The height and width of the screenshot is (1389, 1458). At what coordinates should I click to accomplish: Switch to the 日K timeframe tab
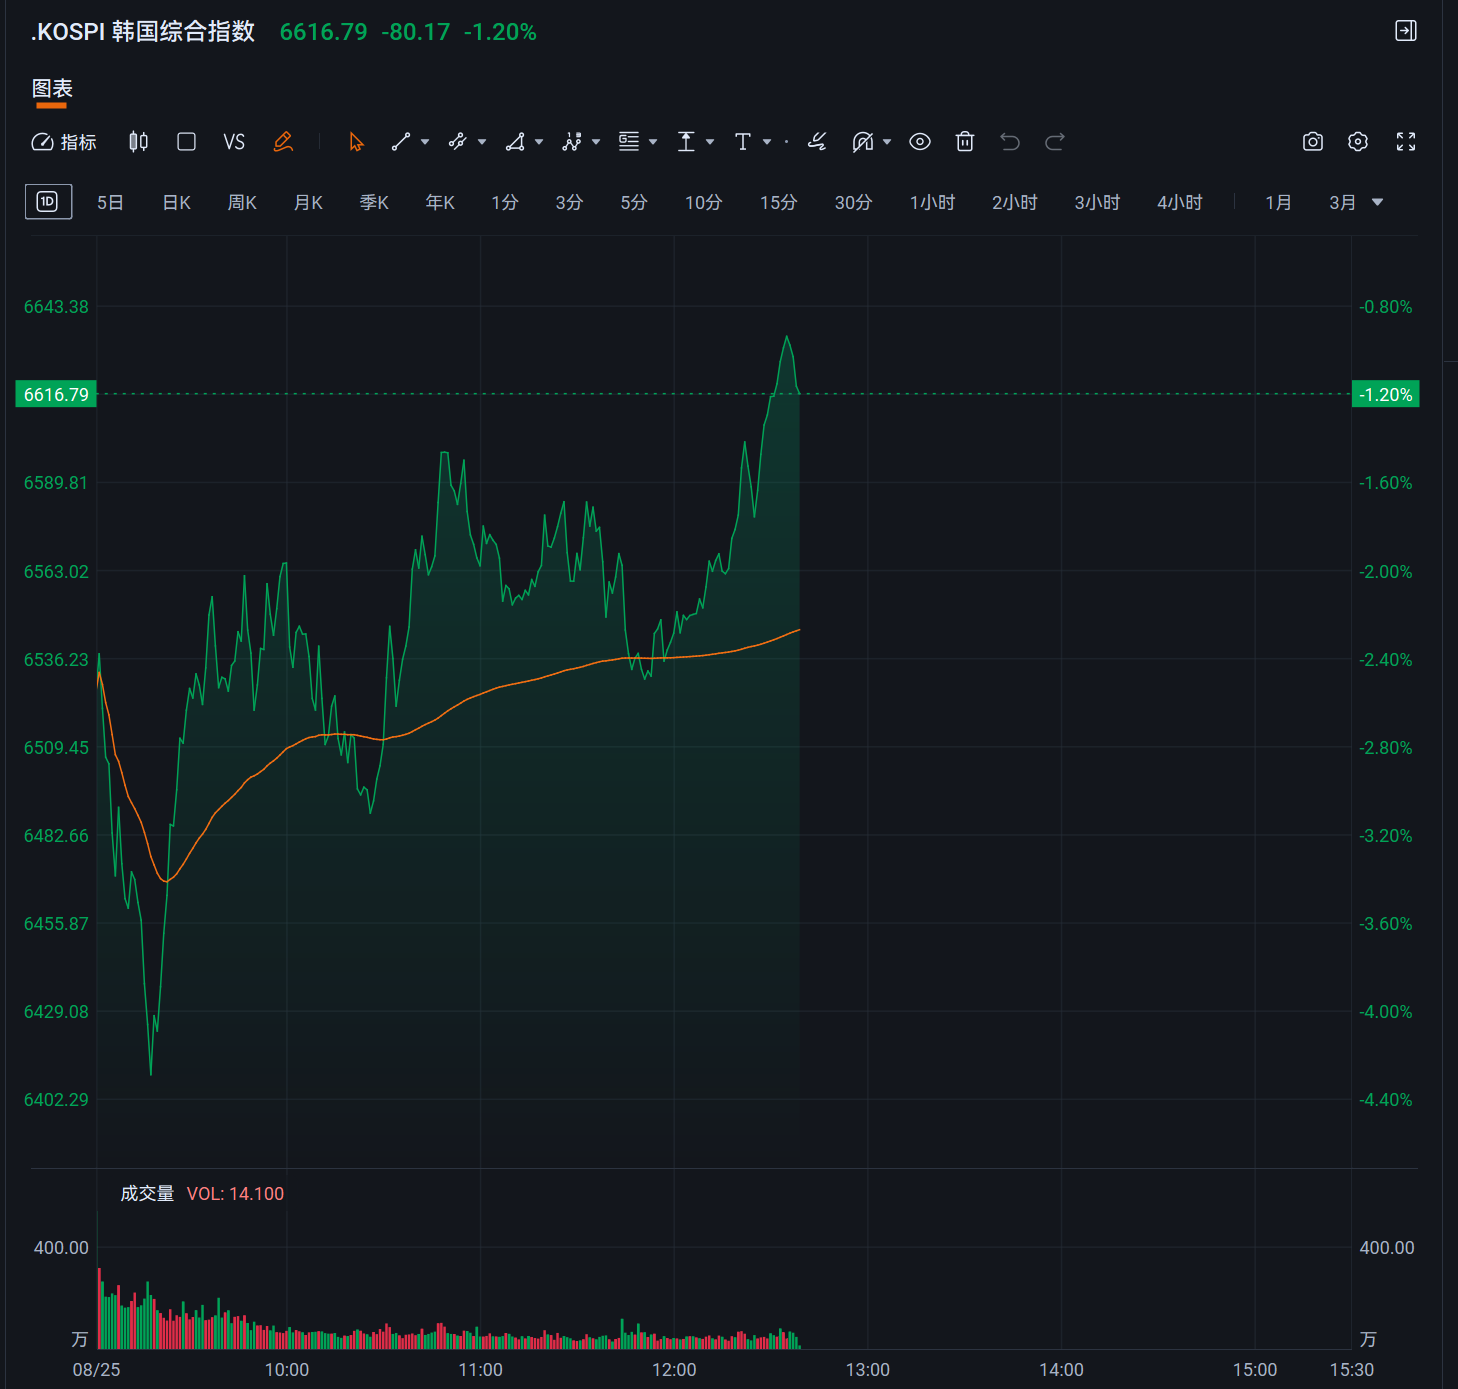[176, 203]
